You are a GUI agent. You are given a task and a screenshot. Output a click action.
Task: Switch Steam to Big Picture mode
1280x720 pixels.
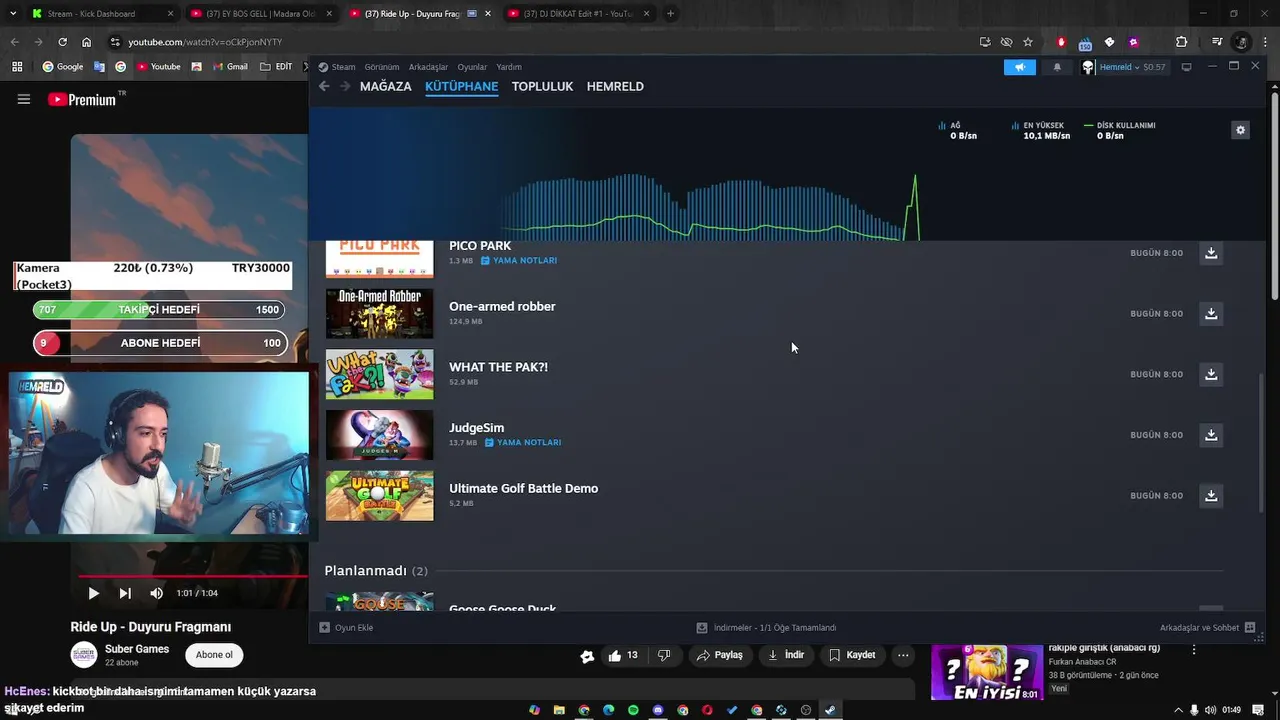click(1186, 67)
